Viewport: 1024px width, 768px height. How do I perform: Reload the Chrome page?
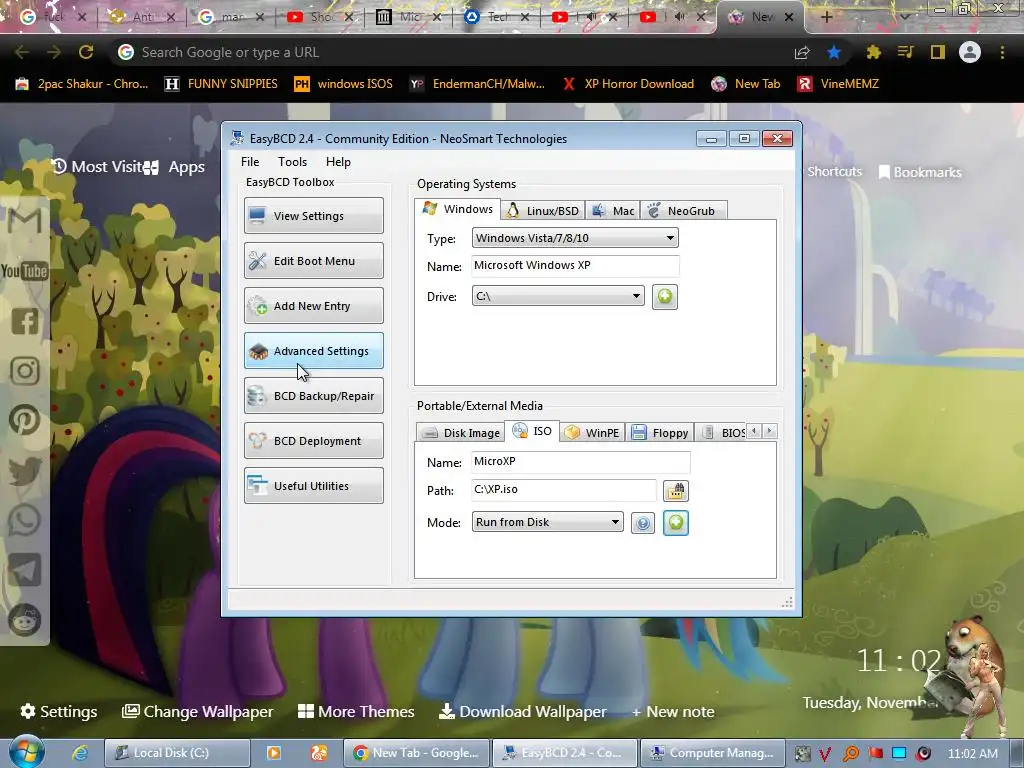(86, 52)
